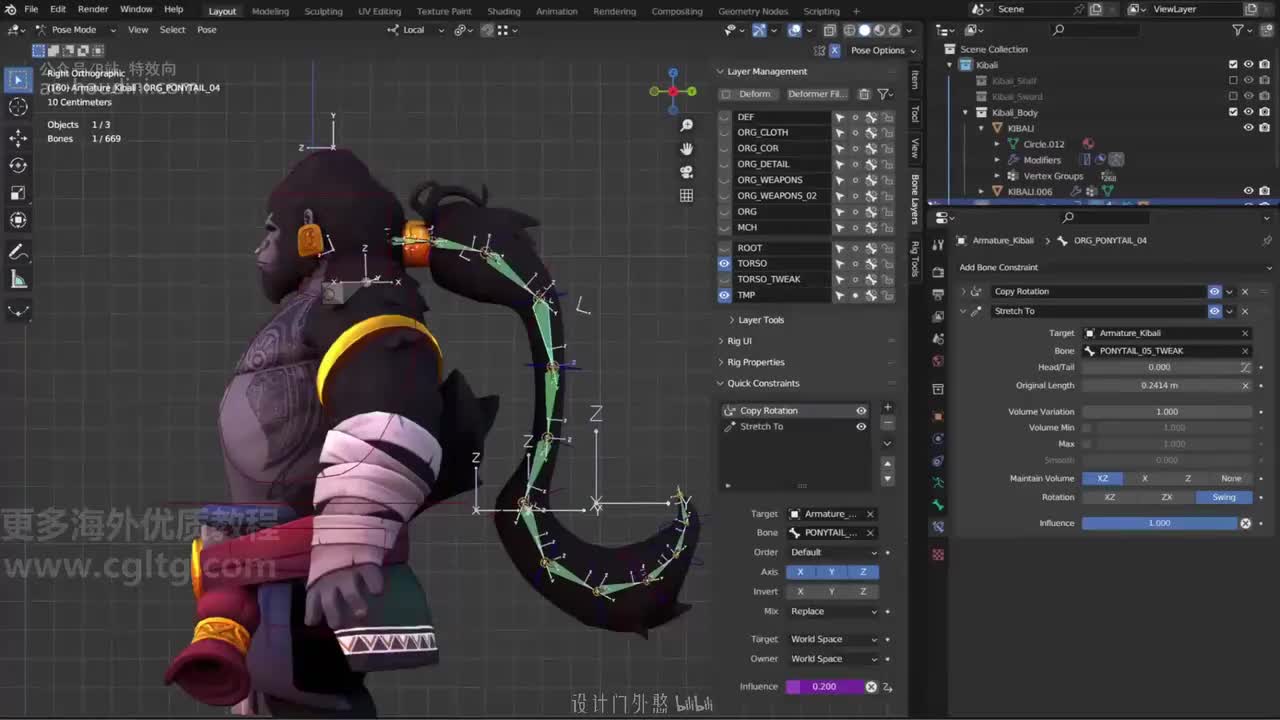Open the Pose menu in viewport header
This screenshot has width=1280, height=720.
click(207, 30)
